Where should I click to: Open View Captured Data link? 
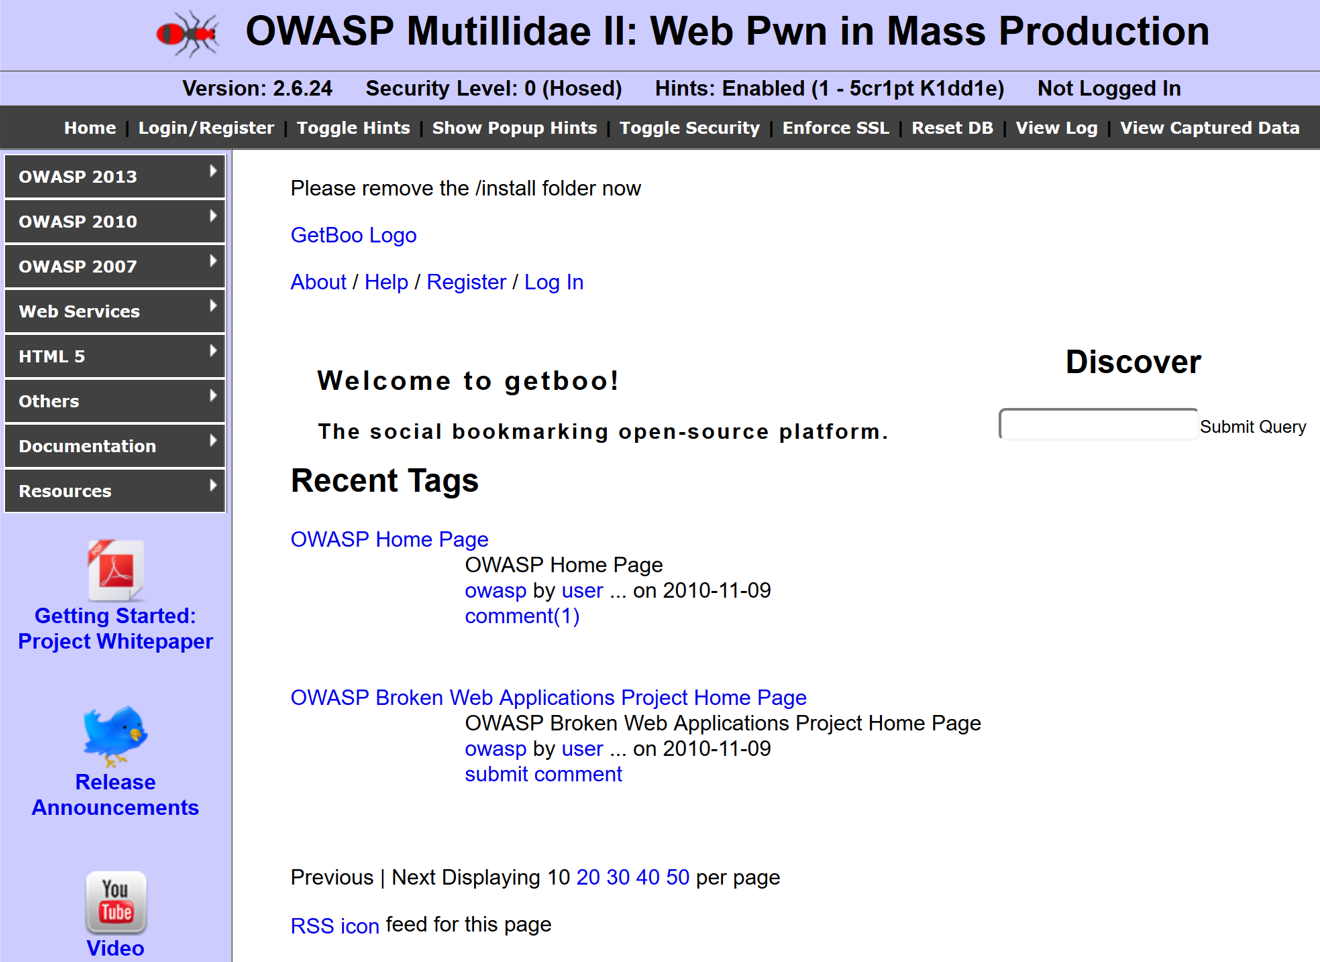pyautogui.click(x=1210, y=128)
